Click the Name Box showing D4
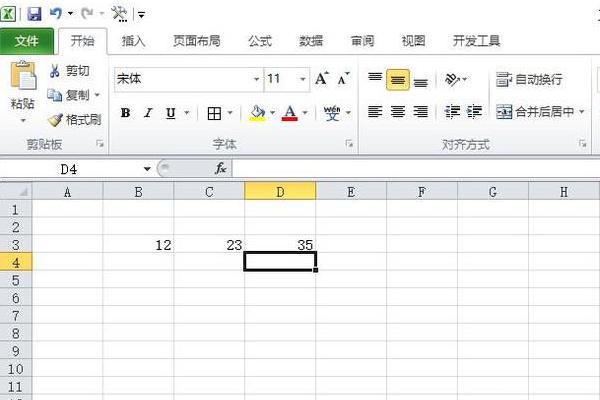The height and width of the screenshot is (400, 600). 69,169
